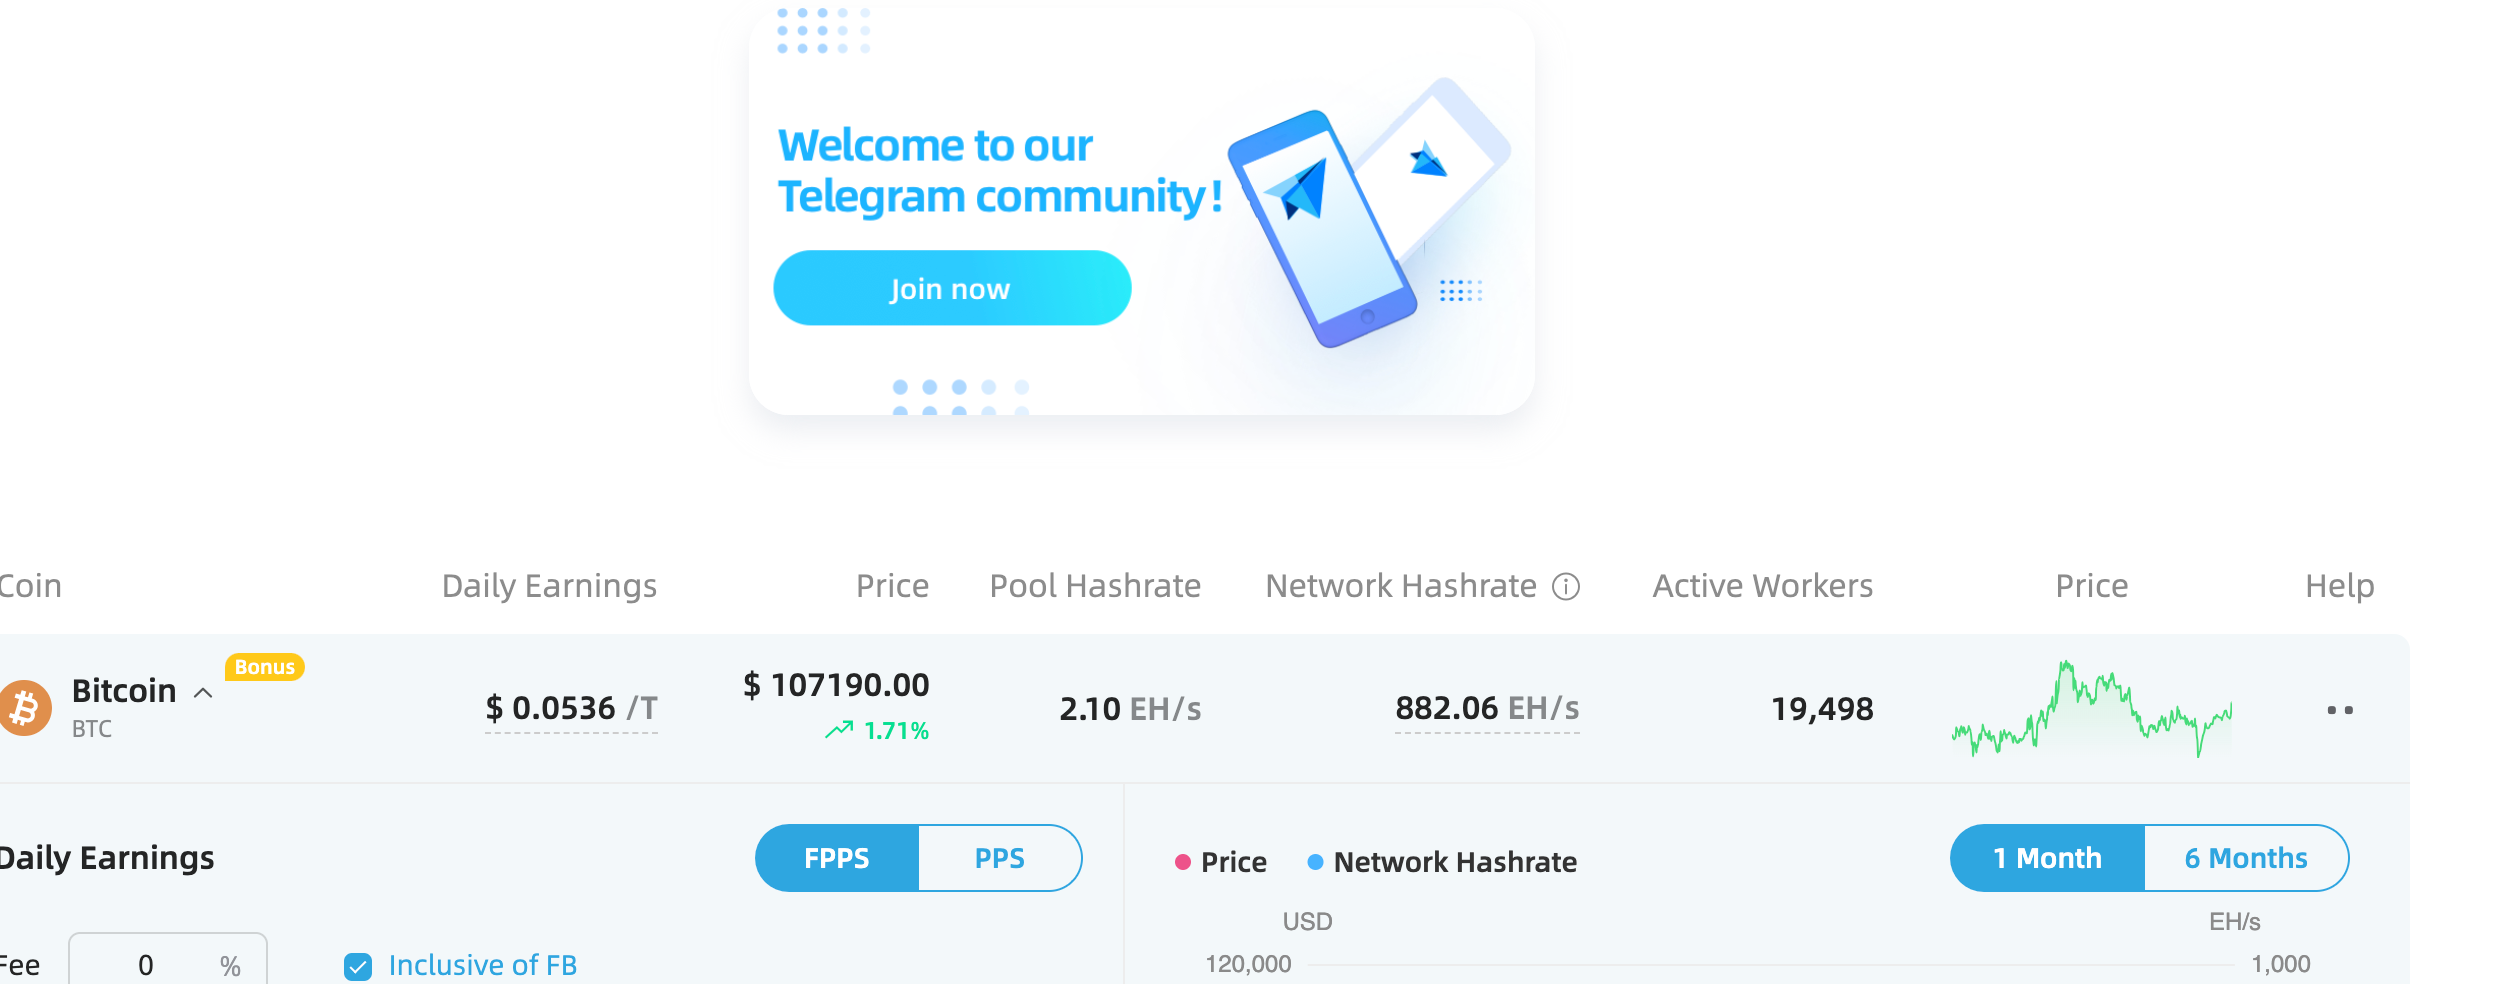Select the 1 Month chart range
2494x984 pixels.
point(2047,858)
